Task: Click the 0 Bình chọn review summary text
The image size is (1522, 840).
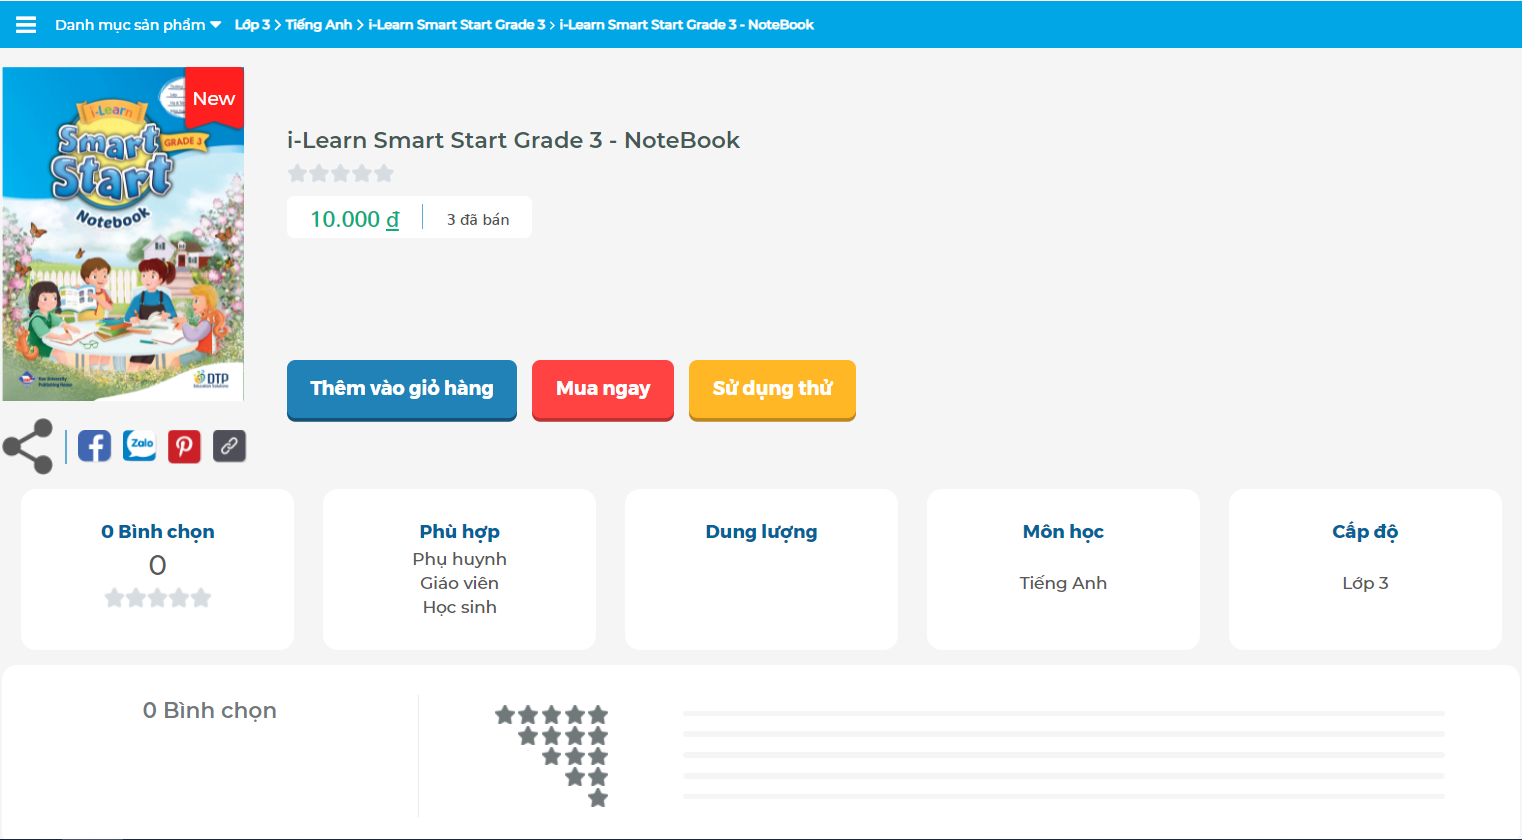Action: click(x=210, y=711)
